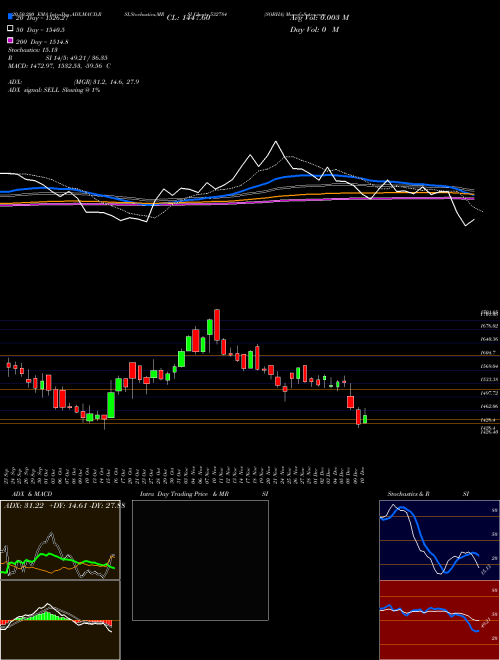Click the 'Stochastics & R' panel heading
Screen dimensions: 500x660
[x=409, y=494]
